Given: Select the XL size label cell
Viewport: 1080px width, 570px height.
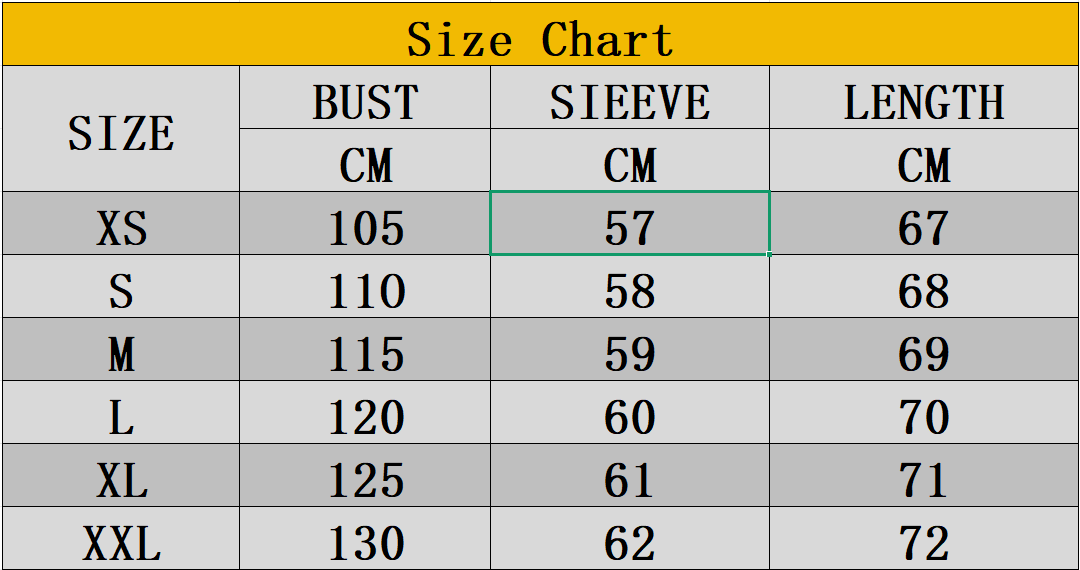Looking at the screenshot, I should 120,477.
